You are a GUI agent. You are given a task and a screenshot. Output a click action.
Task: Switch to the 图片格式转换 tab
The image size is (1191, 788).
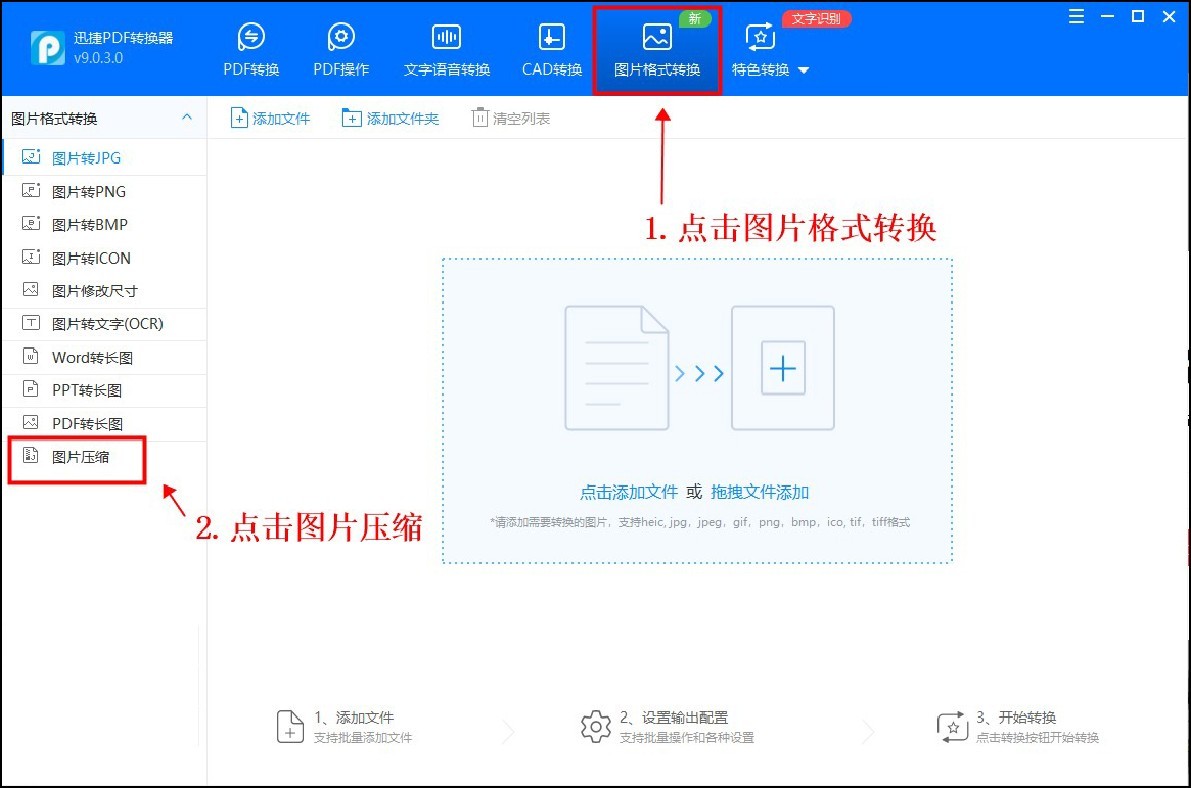657,47
